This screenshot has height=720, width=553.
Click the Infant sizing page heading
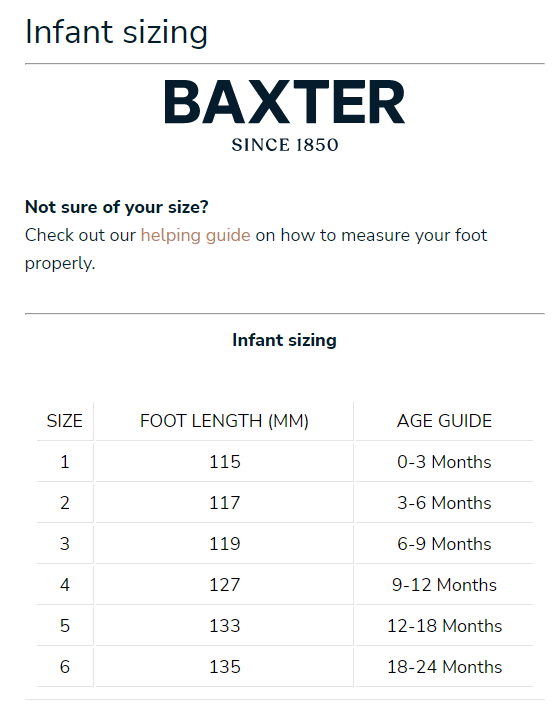116,32
